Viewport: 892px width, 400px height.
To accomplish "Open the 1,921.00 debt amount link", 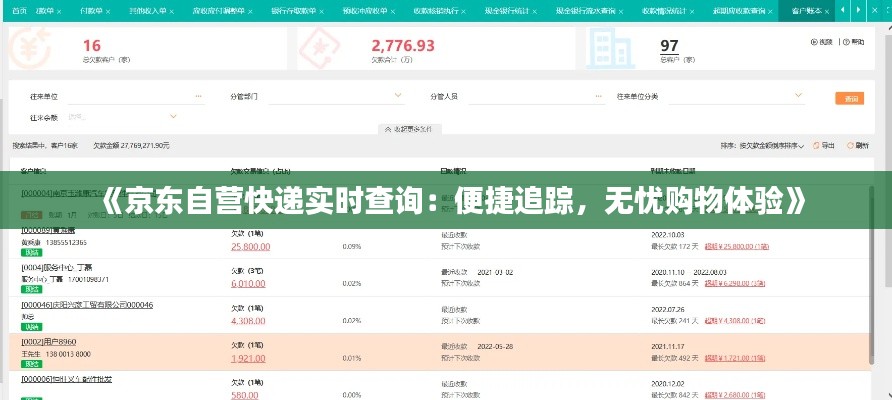I will [x=248, y=358].
